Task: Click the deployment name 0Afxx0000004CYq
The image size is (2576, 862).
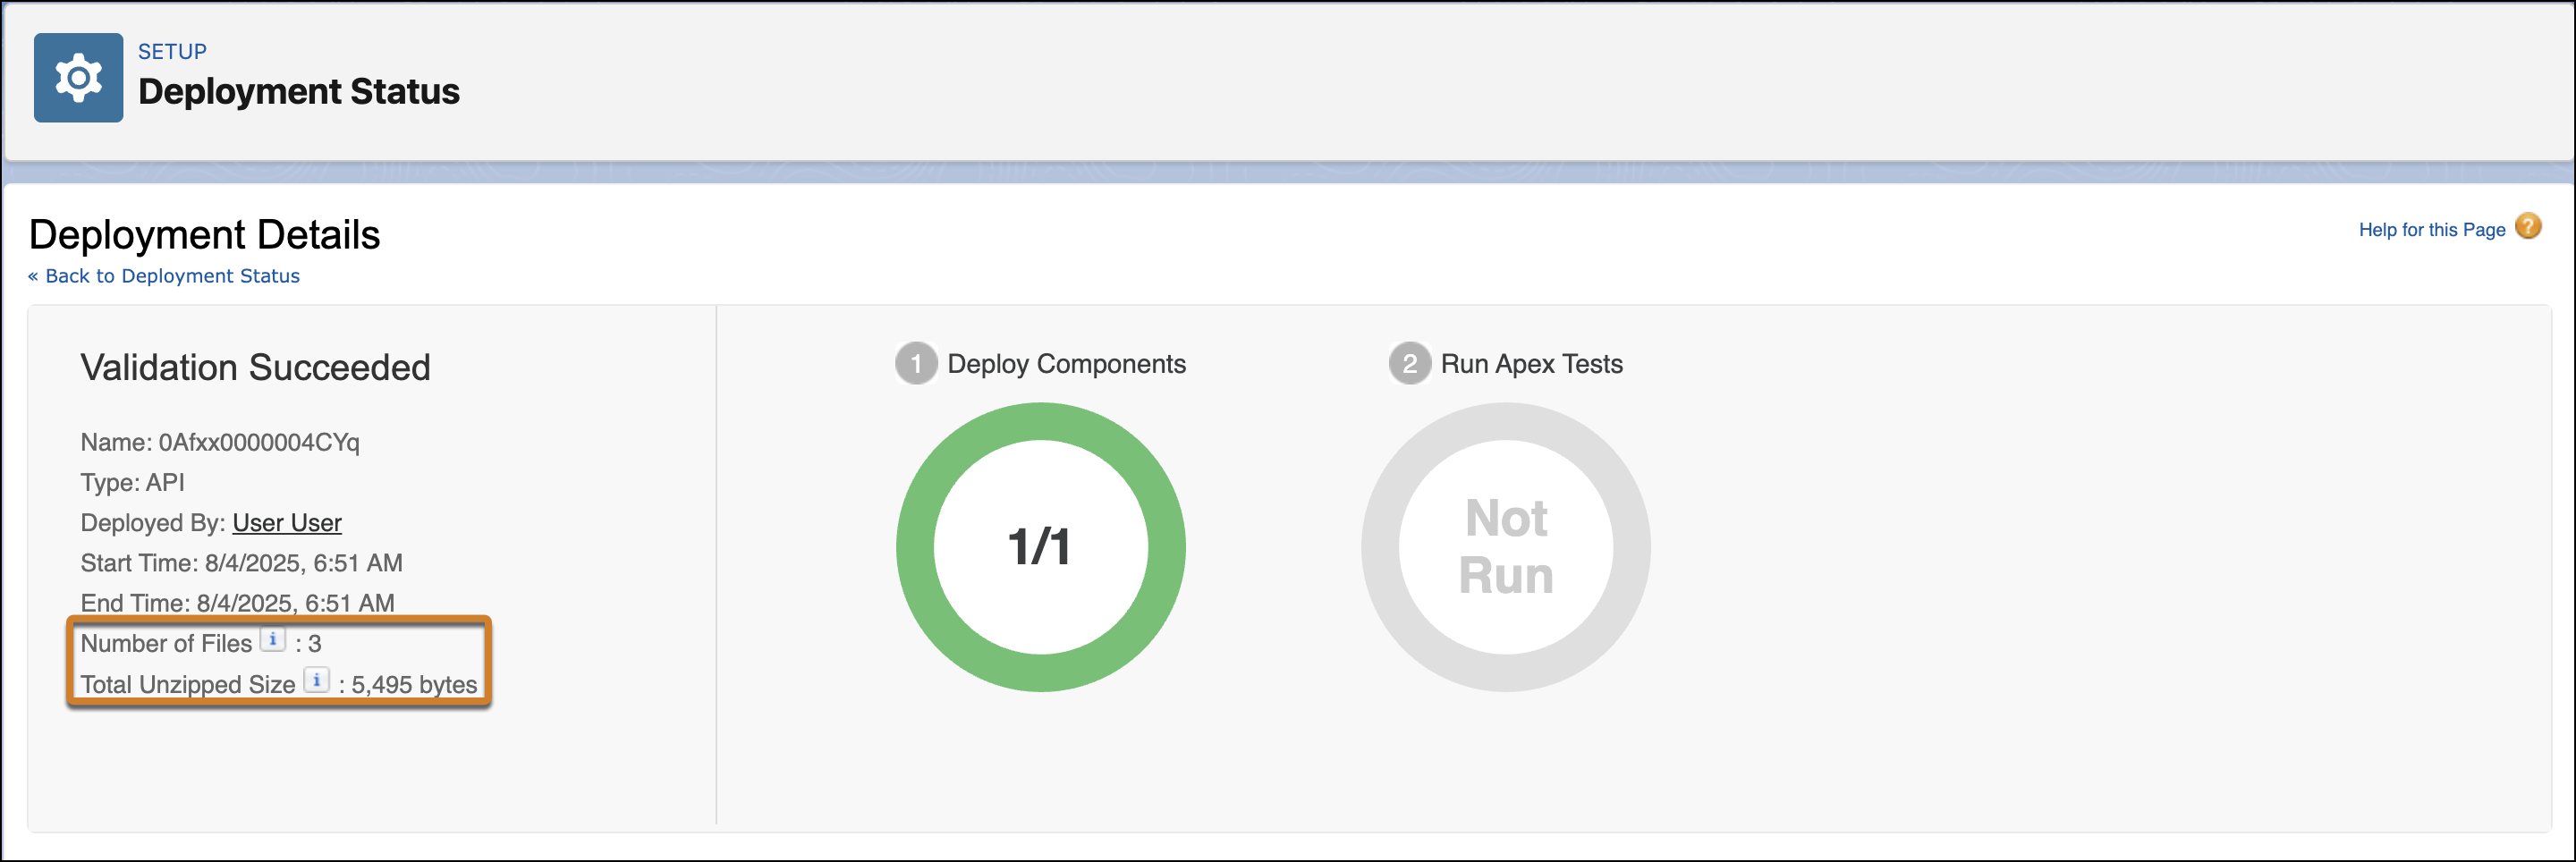Action: point(259,443)
